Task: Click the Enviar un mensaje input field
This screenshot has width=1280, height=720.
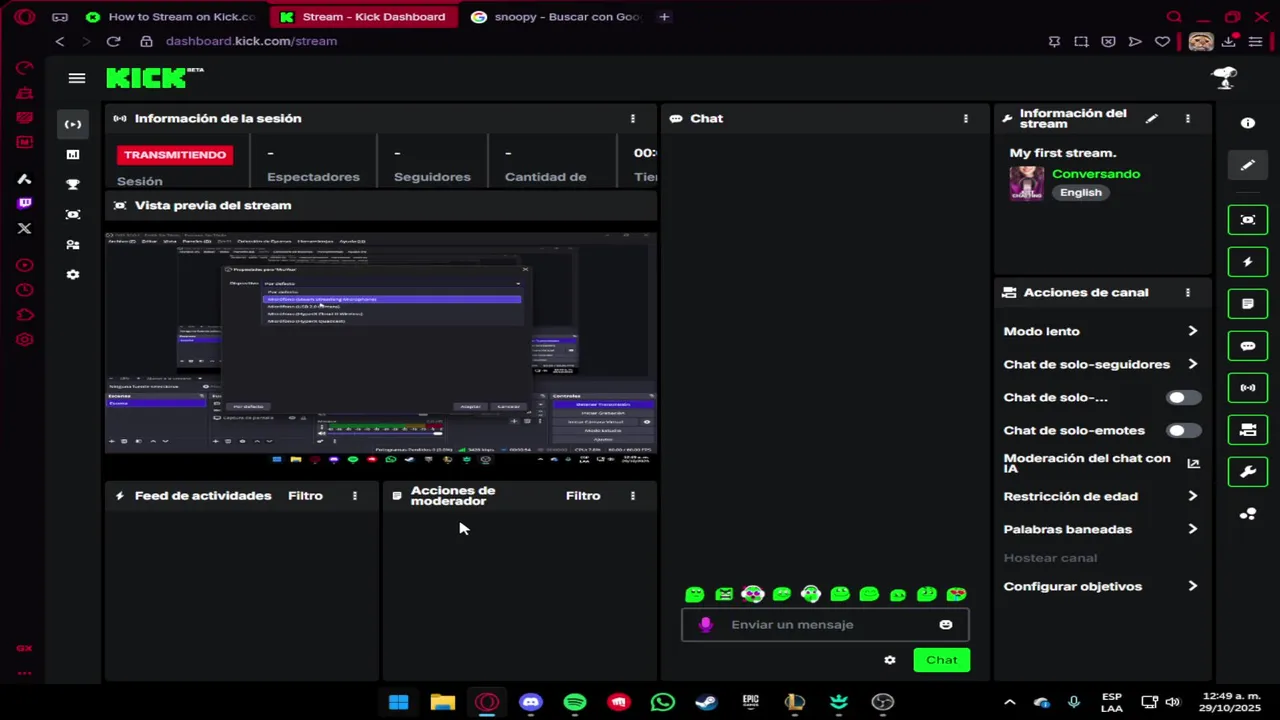Action: click(x=825, y=625)
